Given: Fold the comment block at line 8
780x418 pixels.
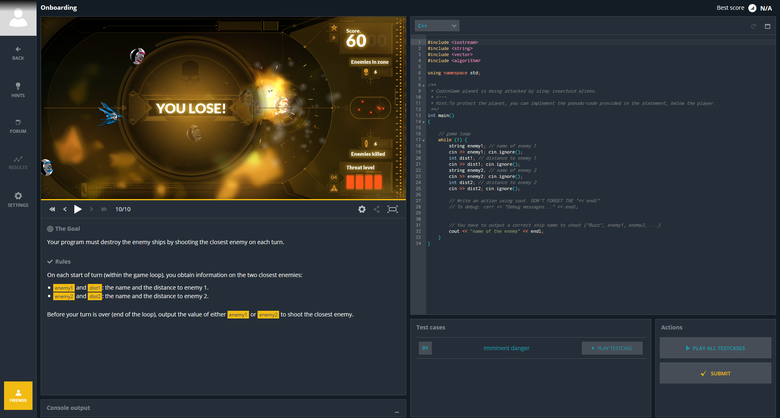Looking at the screenshot, I should (x=423, y=85).
